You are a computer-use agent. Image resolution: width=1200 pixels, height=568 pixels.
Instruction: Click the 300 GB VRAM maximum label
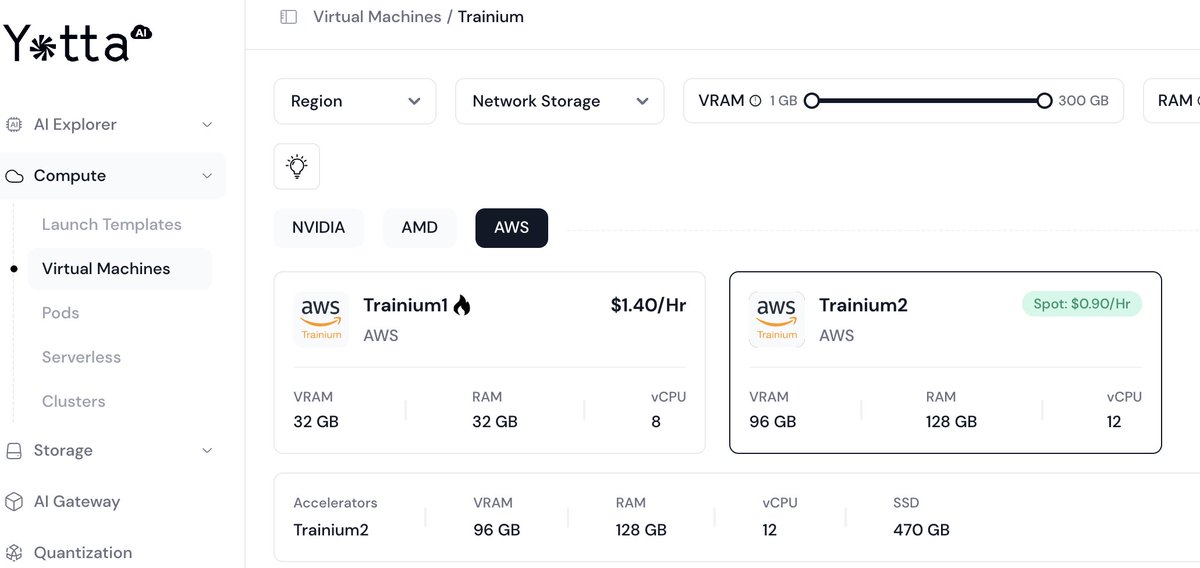point(1083,101)
